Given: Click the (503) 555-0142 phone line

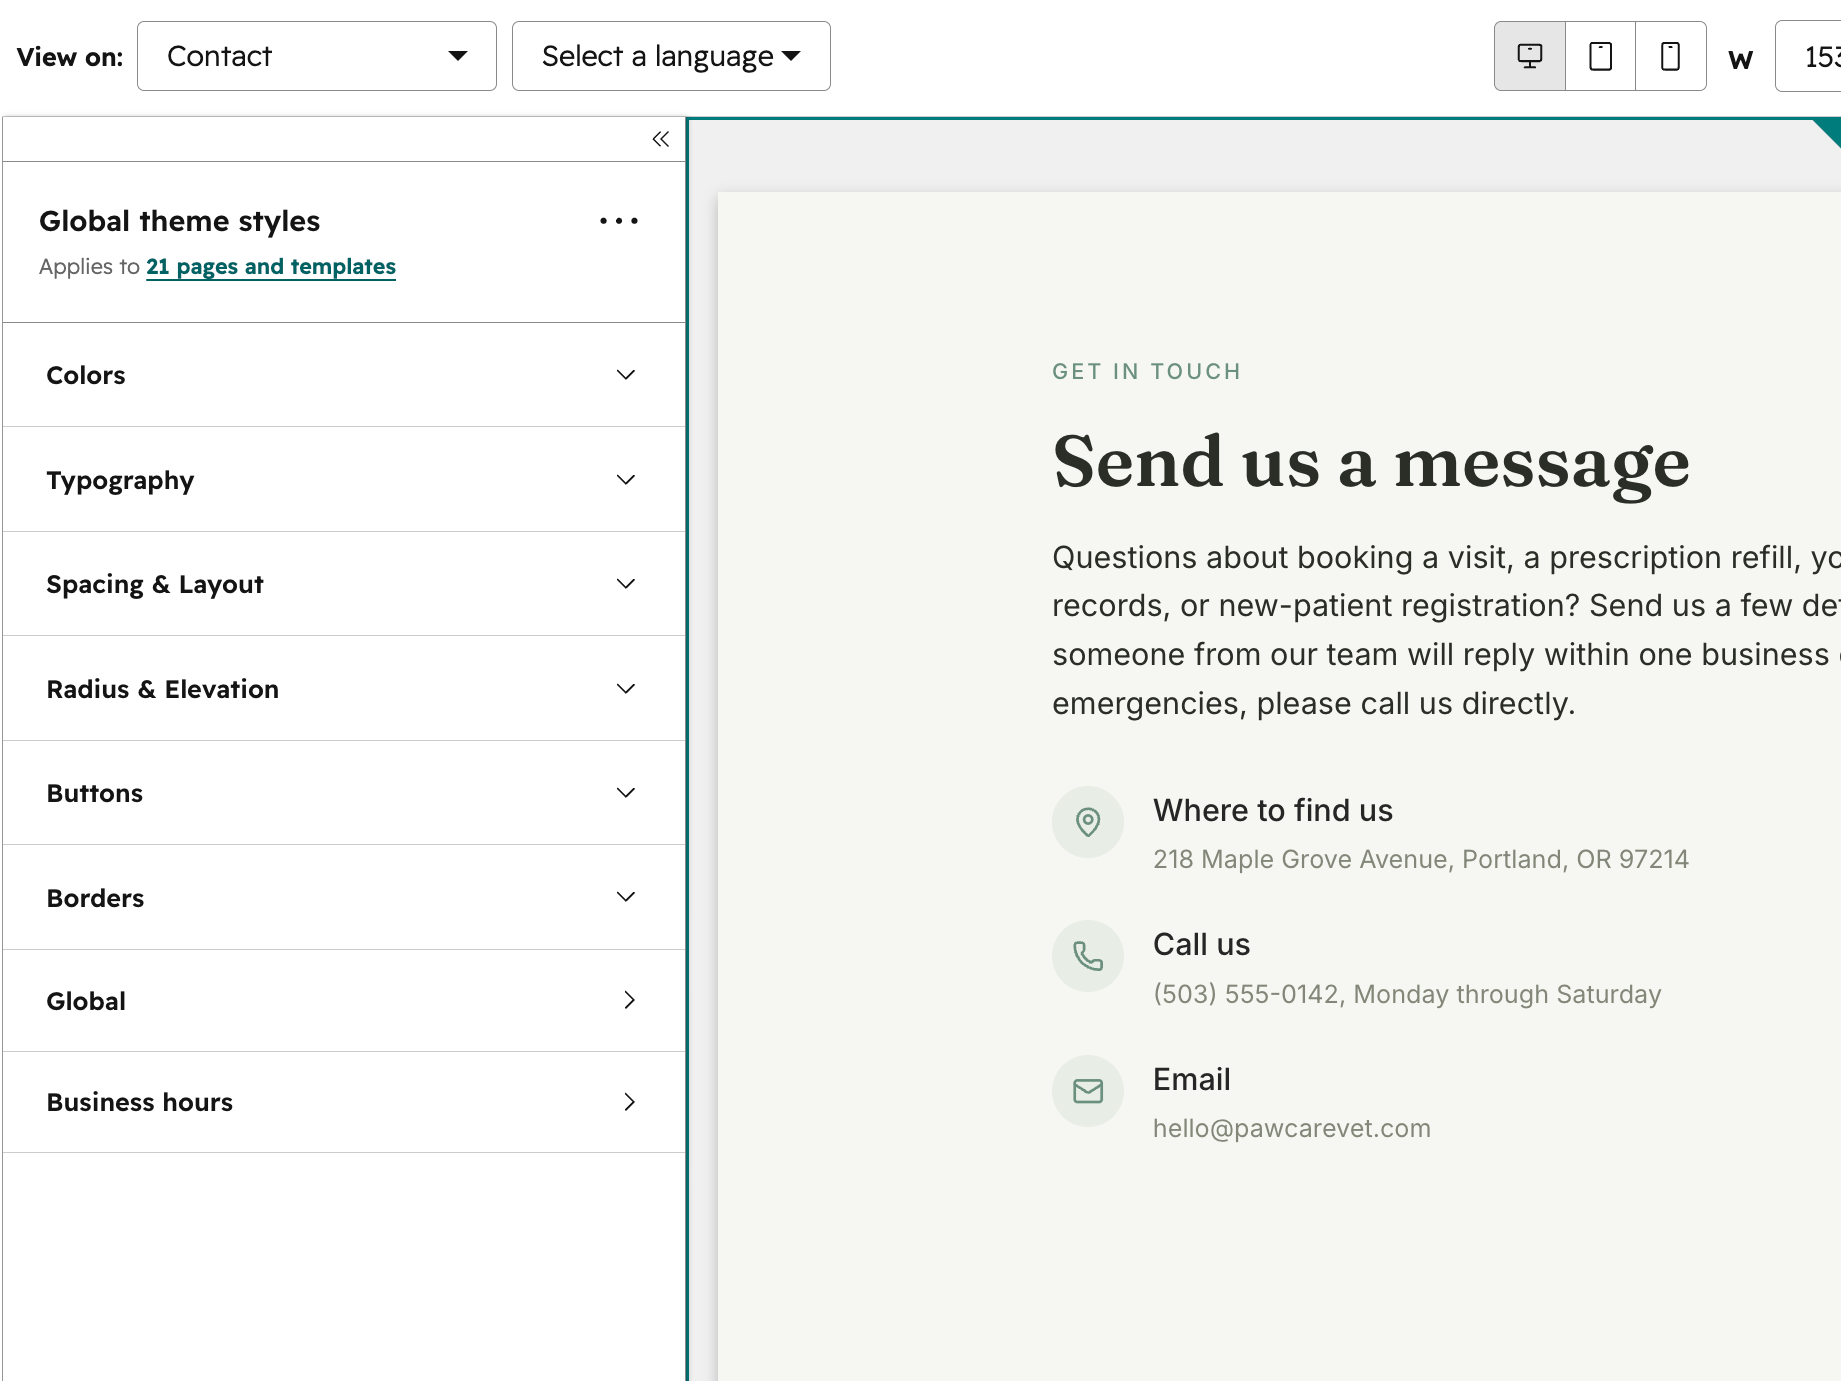Looking at the screenshot, I should coord(1407,994).
